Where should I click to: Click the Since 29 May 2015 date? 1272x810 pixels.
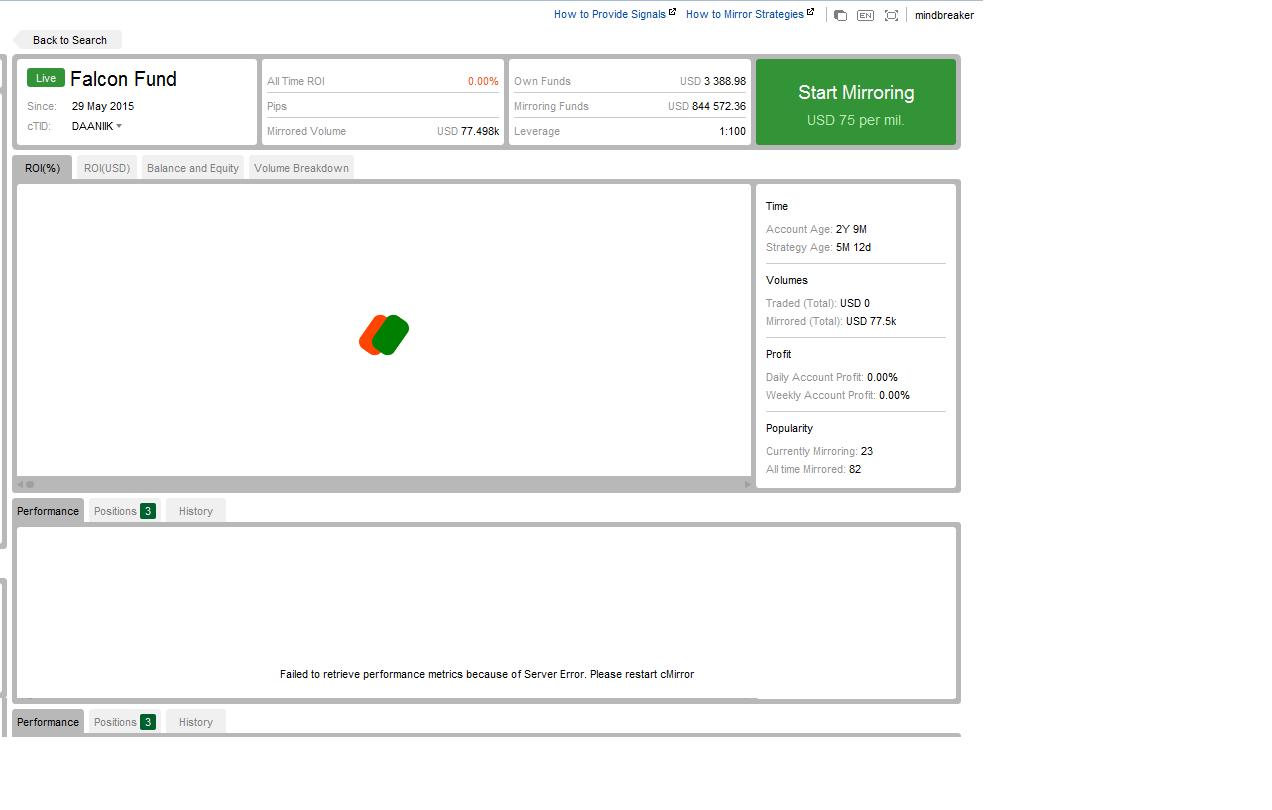point(102,106)
